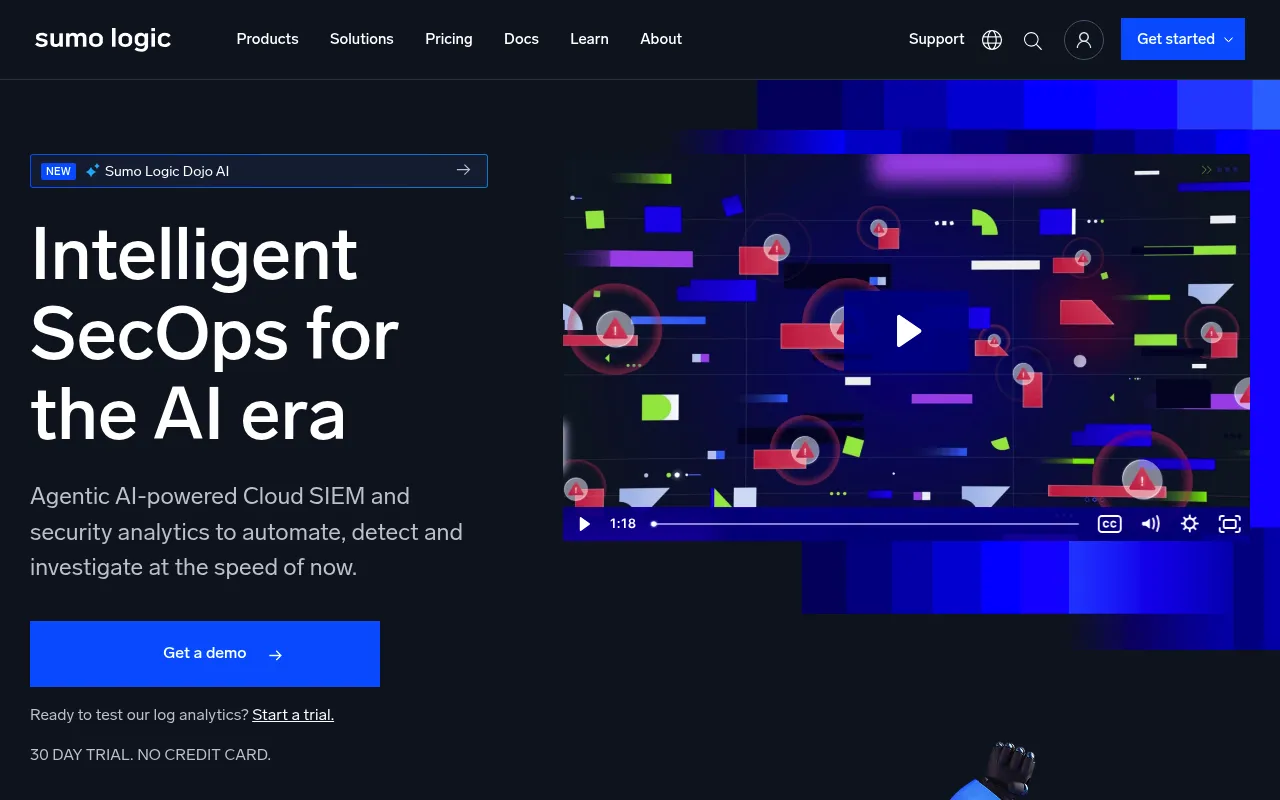Enter fullscreen video mode
The height and width of the screenshot is (800, 1280).
(x=1229, y=524)
